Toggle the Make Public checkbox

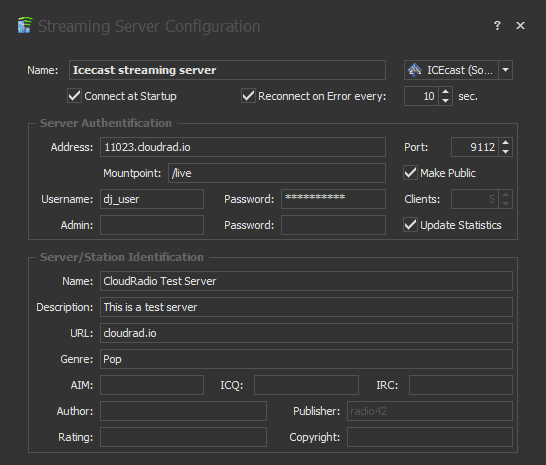pos(410,173)
